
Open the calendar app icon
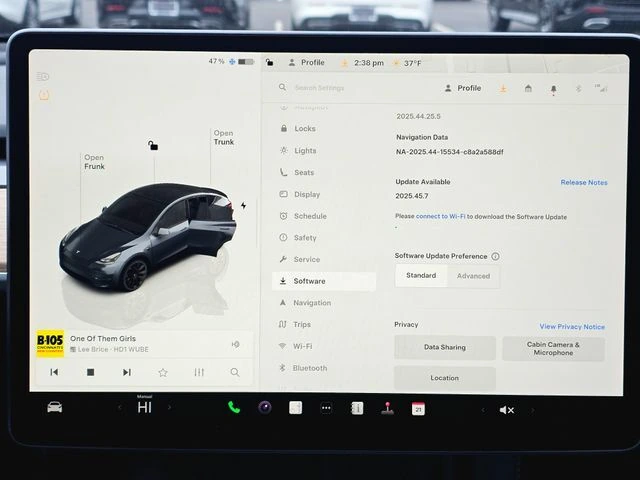pyautogui.click(x=418, y=408)
